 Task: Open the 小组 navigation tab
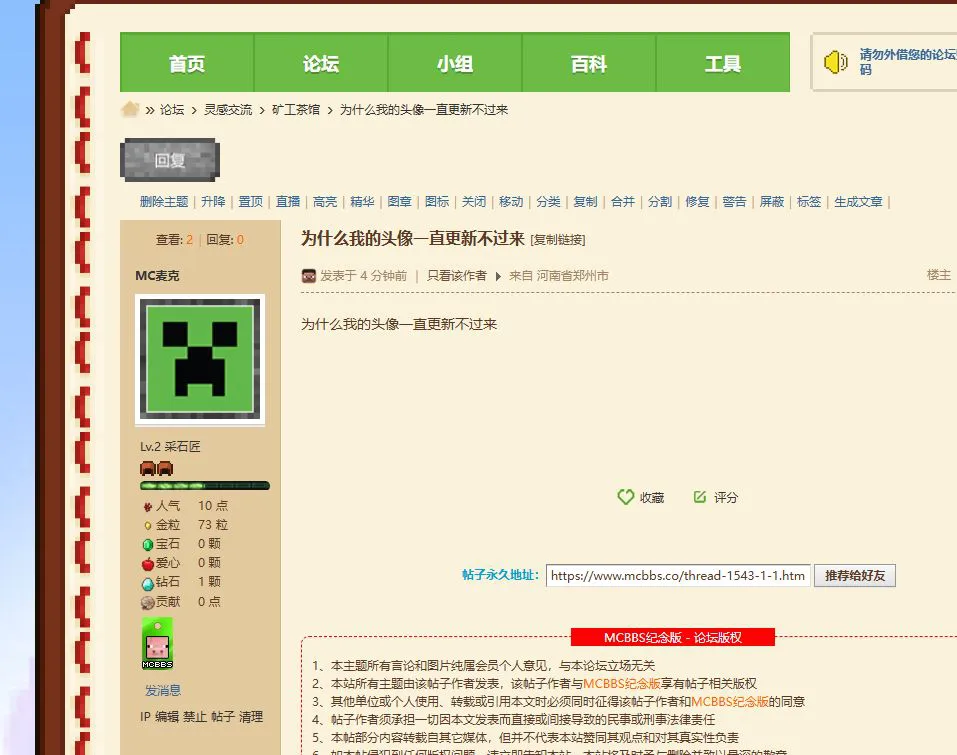tap(455, 62)
